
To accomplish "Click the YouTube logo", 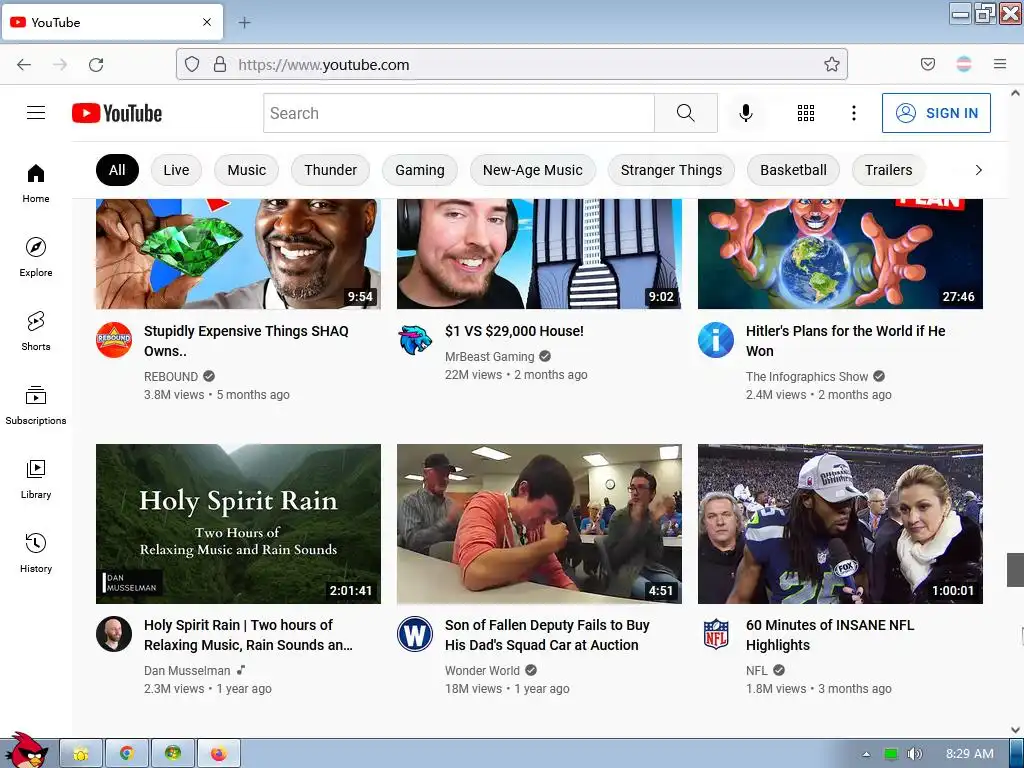I will 117,113.
